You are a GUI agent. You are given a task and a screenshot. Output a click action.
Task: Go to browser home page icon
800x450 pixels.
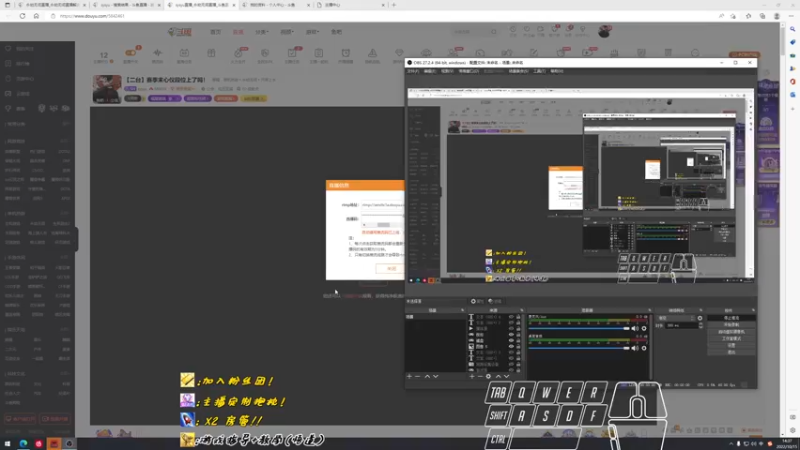click(x=36, y=16)
